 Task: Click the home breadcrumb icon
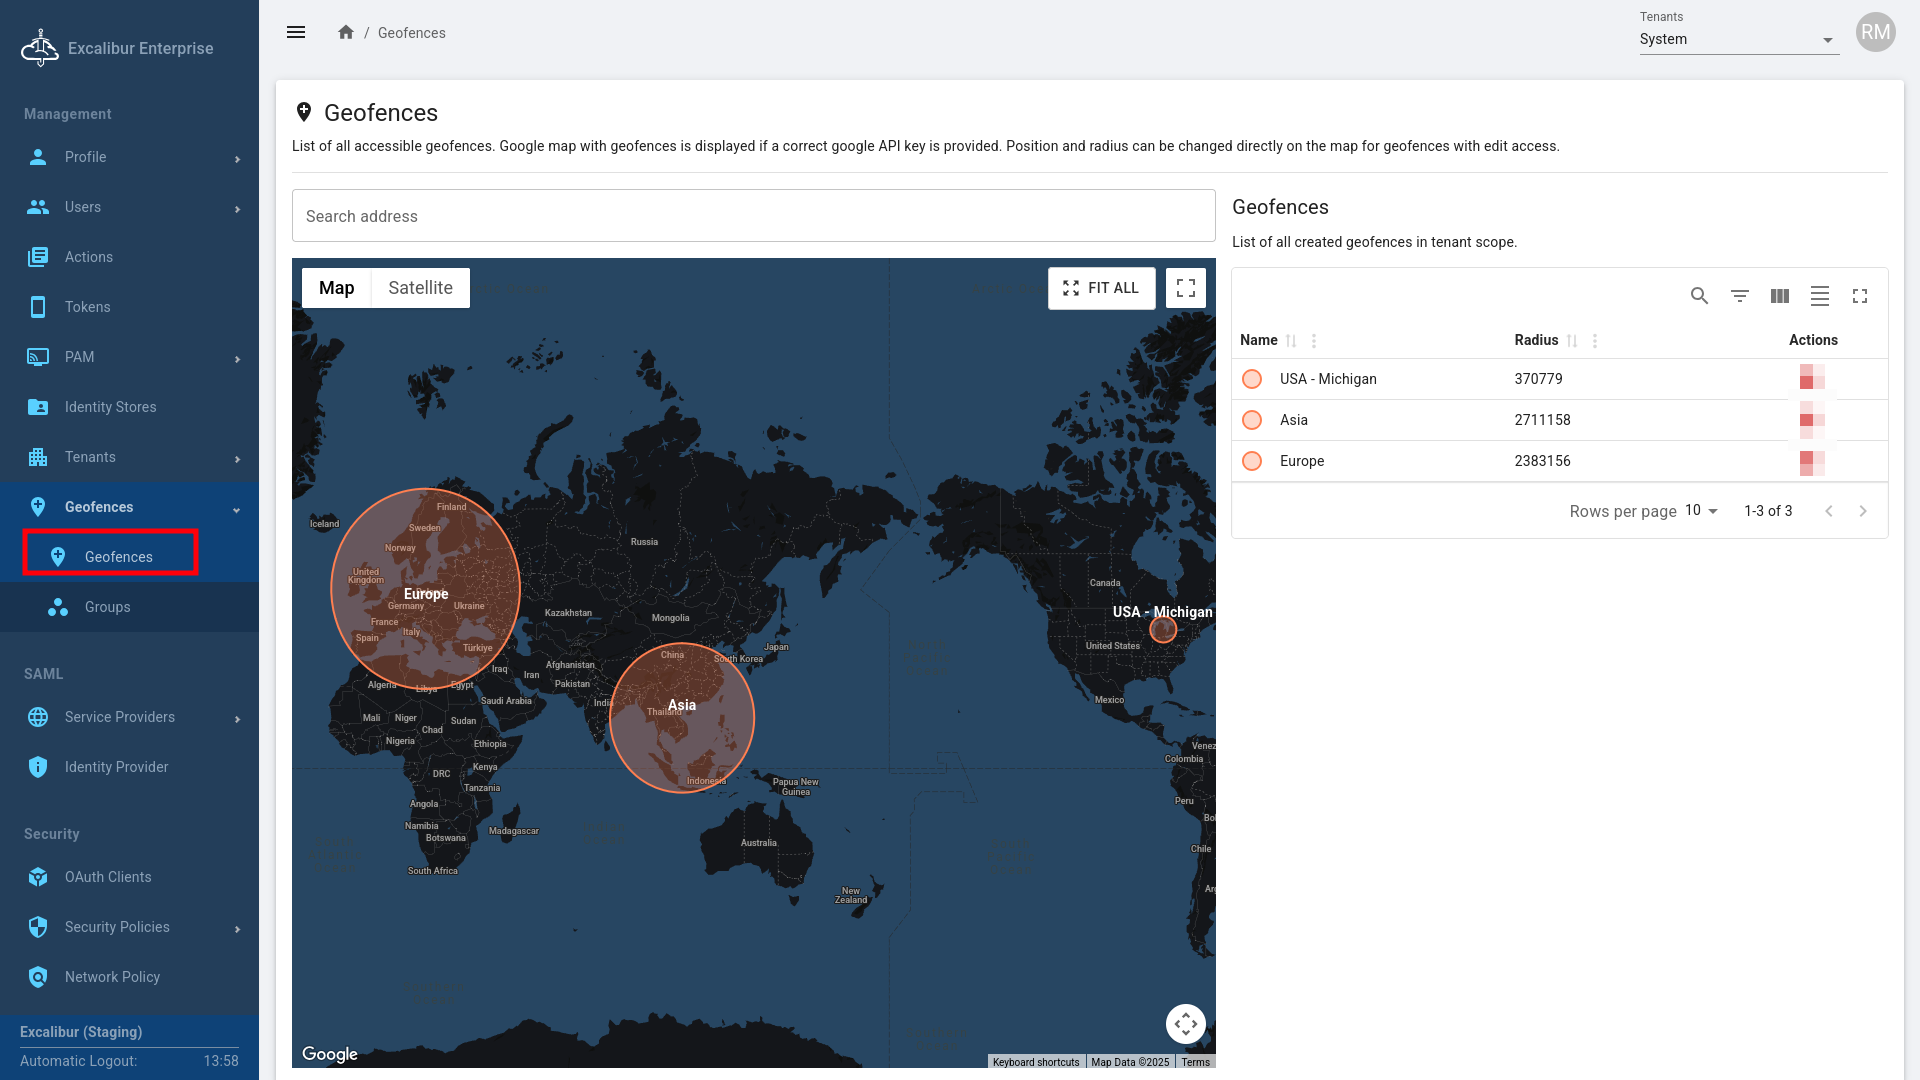click(x=346, y=32)
